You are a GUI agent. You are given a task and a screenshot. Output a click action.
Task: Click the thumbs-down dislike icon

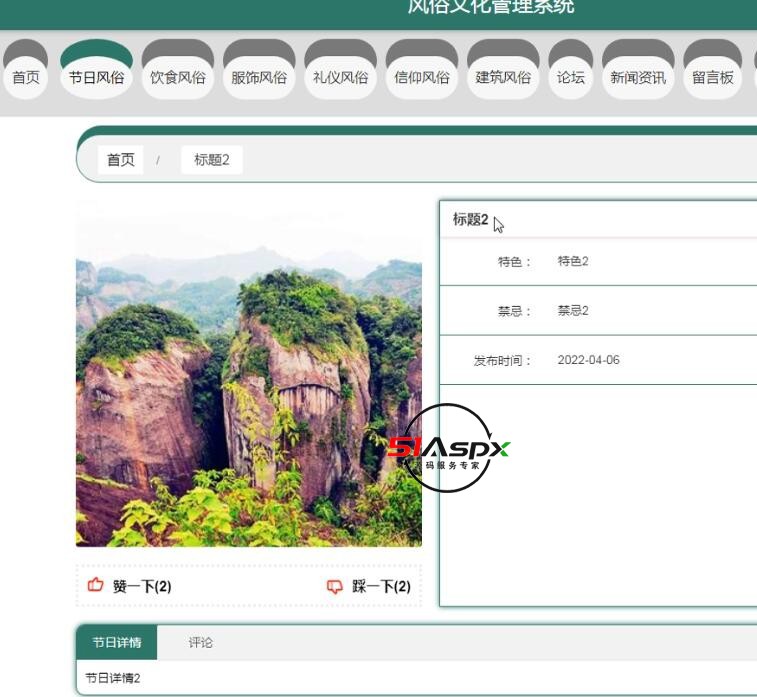335,586
